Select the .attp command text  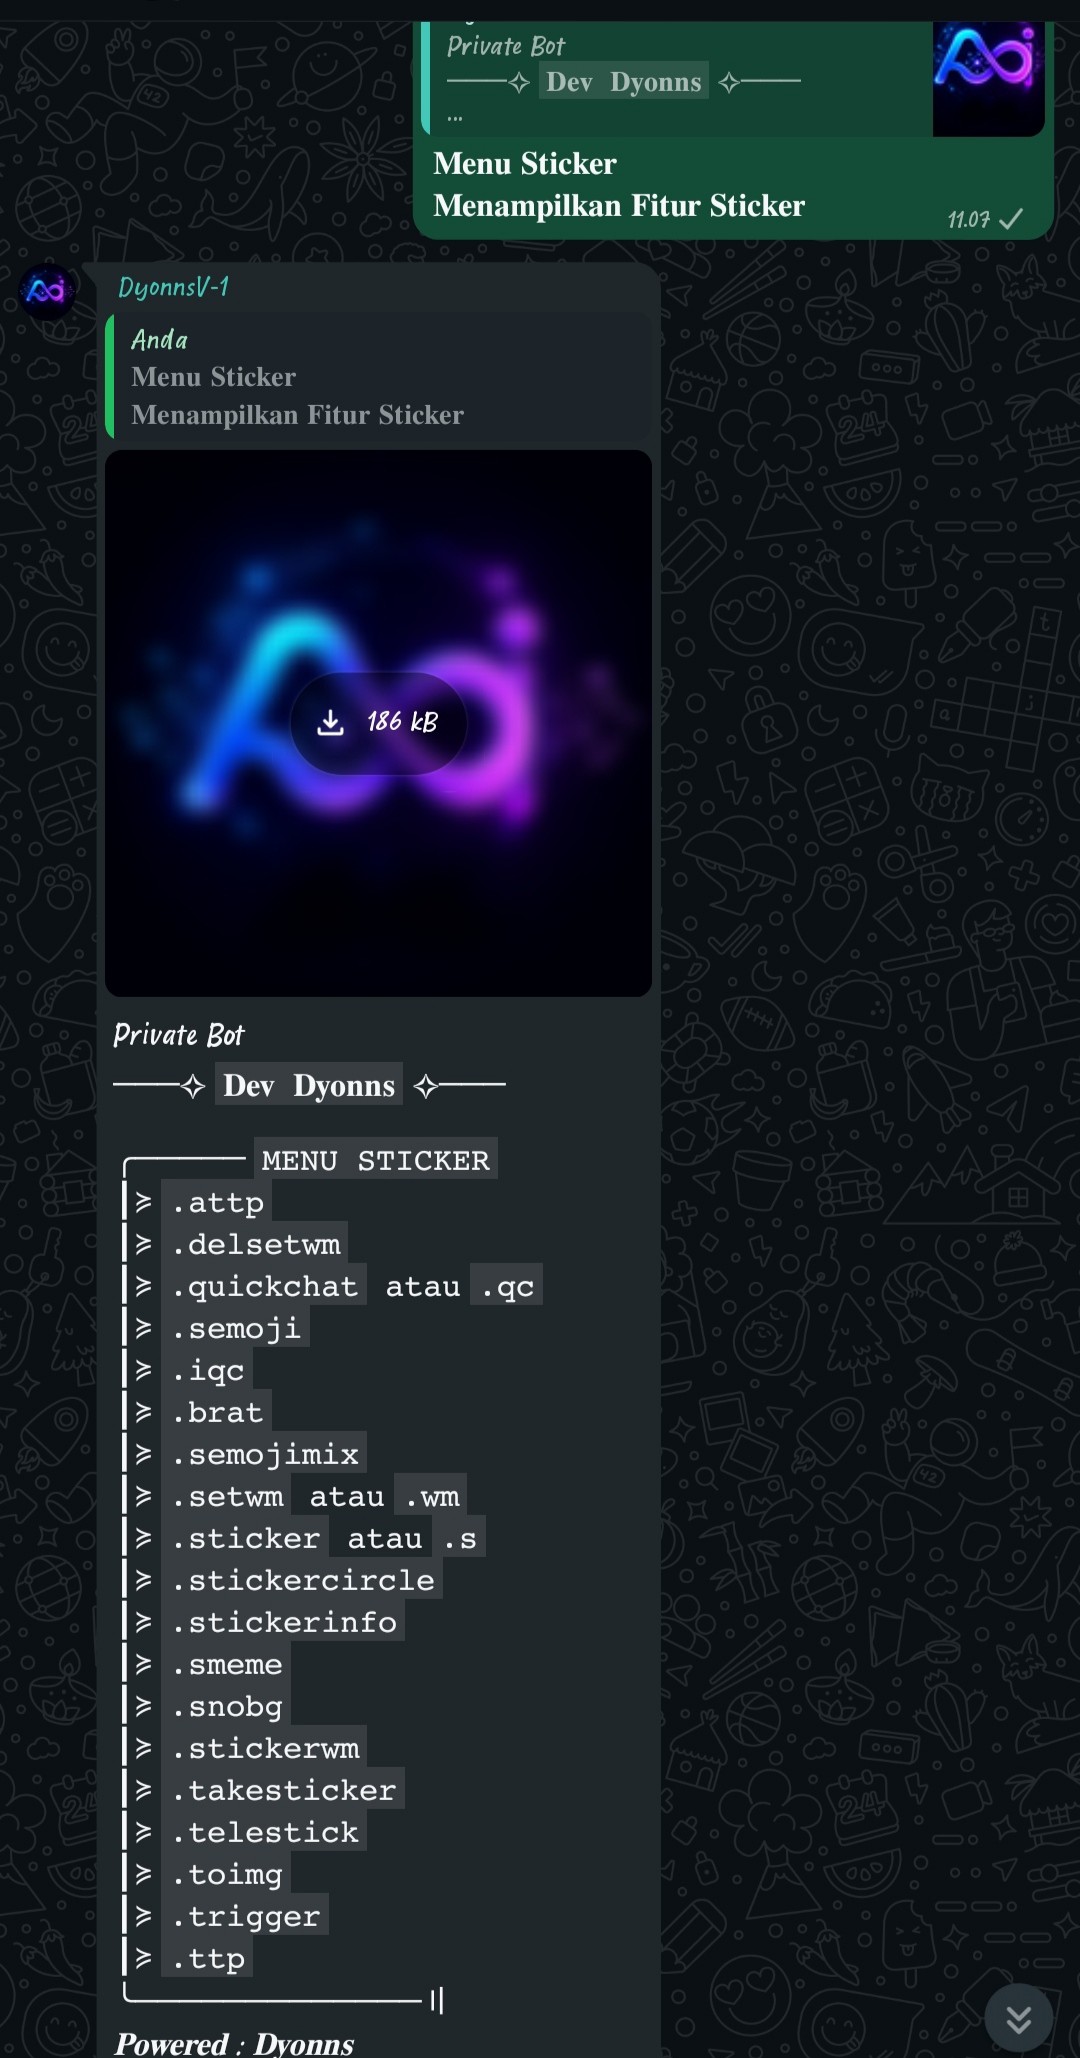pyautogui.click(x=217, y=1202)
